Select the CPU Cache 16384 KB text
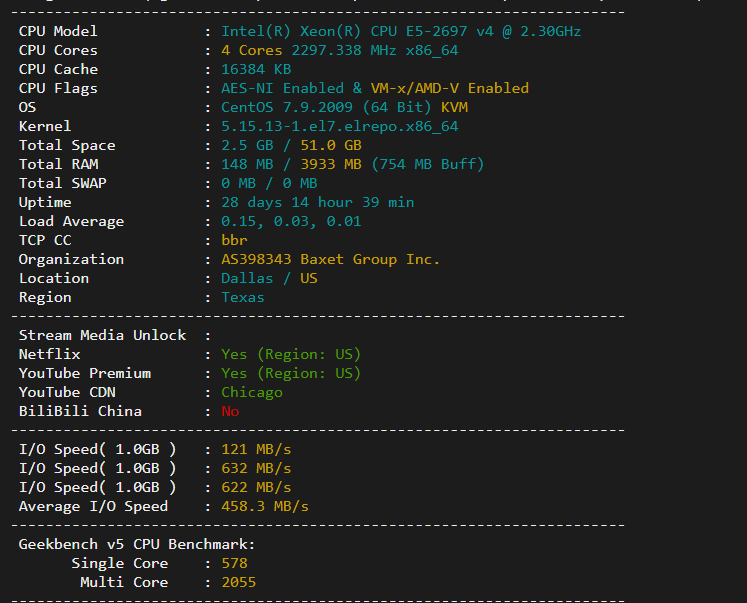Screen dimensions: 747x603 pos(256,70)
